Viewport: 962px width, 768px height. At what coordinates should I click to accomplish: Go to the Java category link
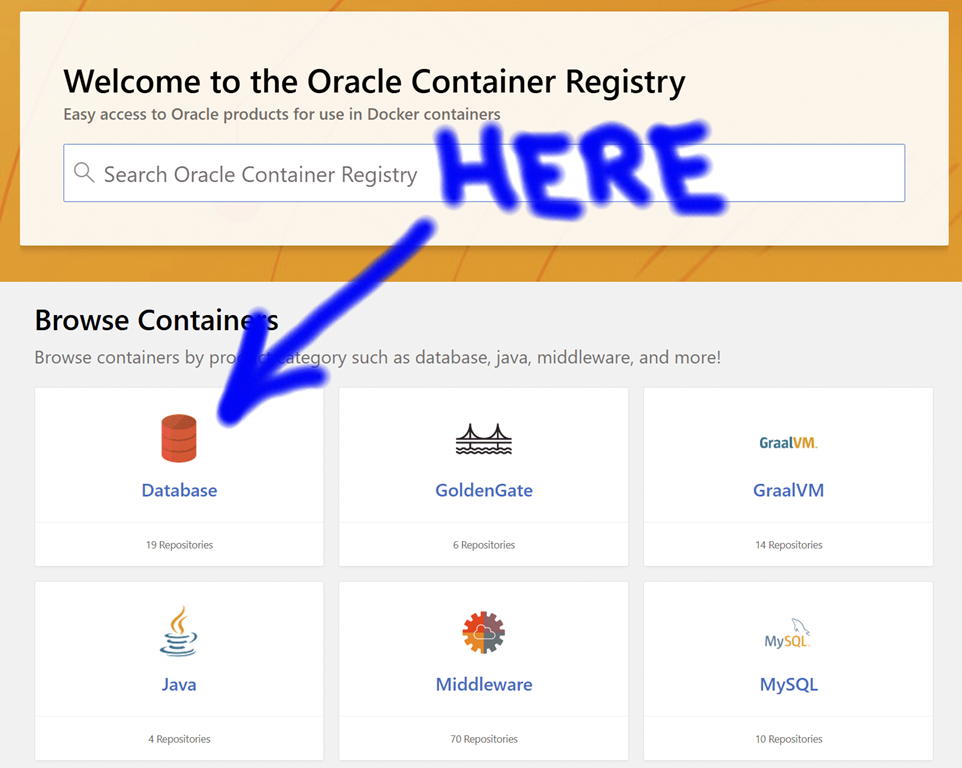click(179, 684)
